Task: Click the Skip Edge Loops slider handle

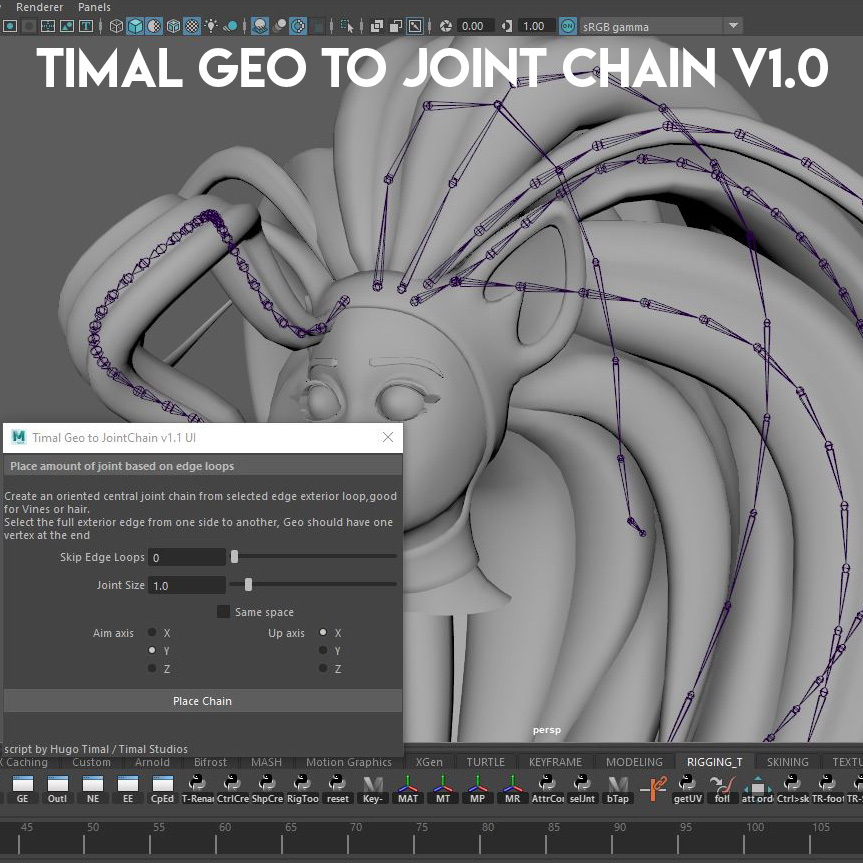Action: coord(234,556)
